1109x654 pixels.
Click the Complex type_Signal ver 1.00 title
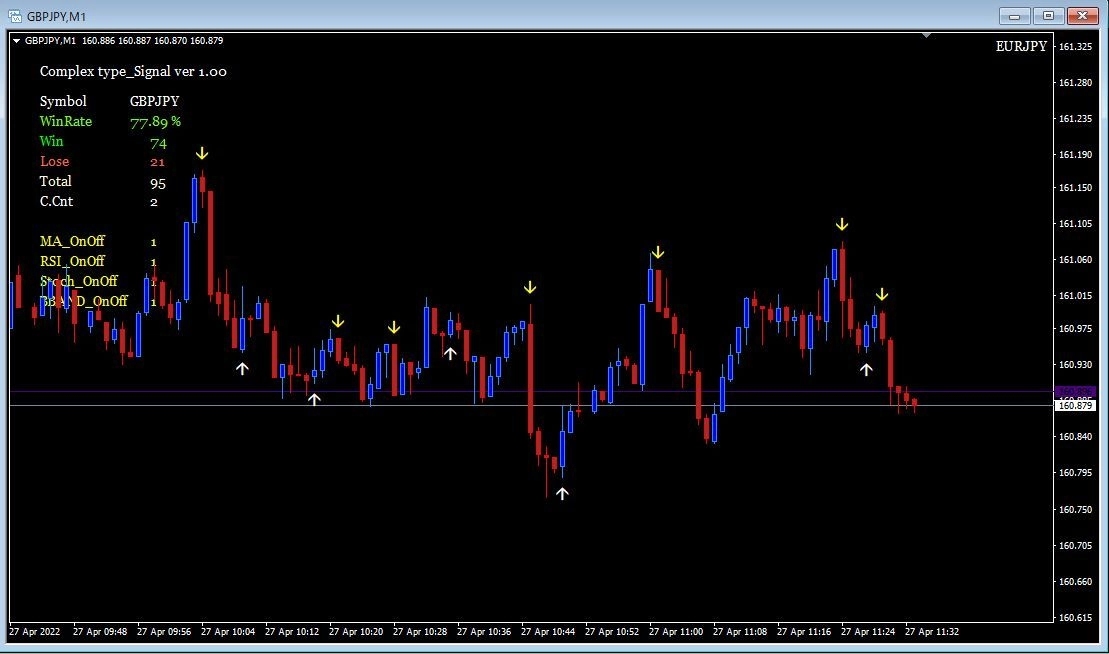tap(133, 71)
